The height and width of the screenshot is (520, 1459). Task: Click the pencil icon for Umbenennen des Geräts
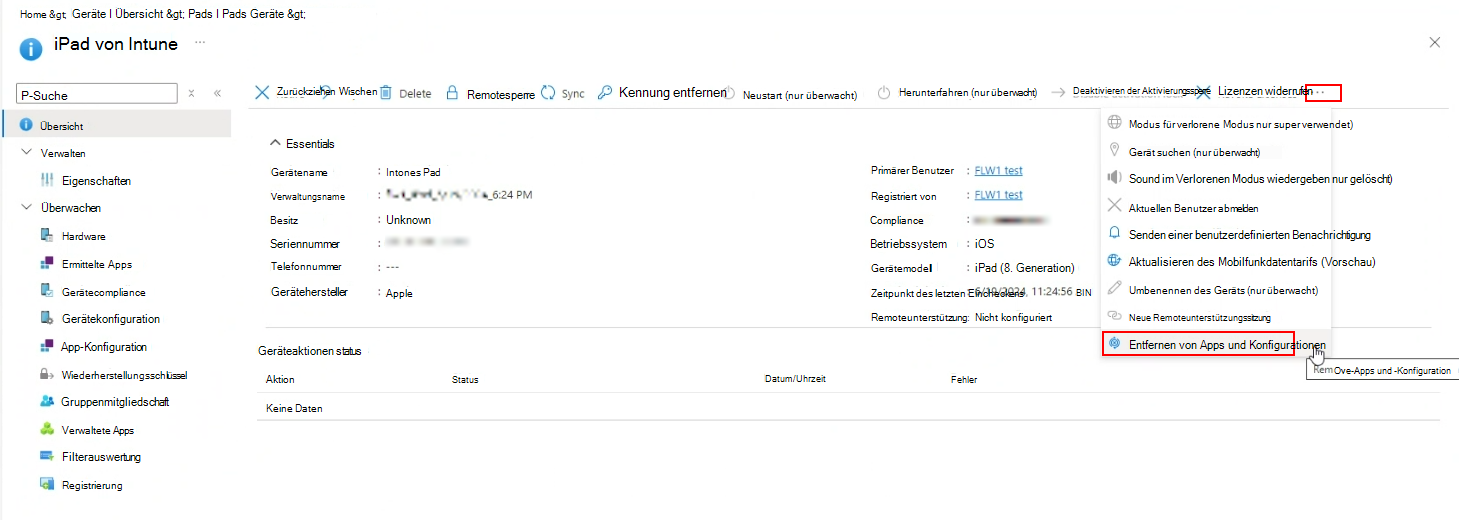[x=1115, y=288]
